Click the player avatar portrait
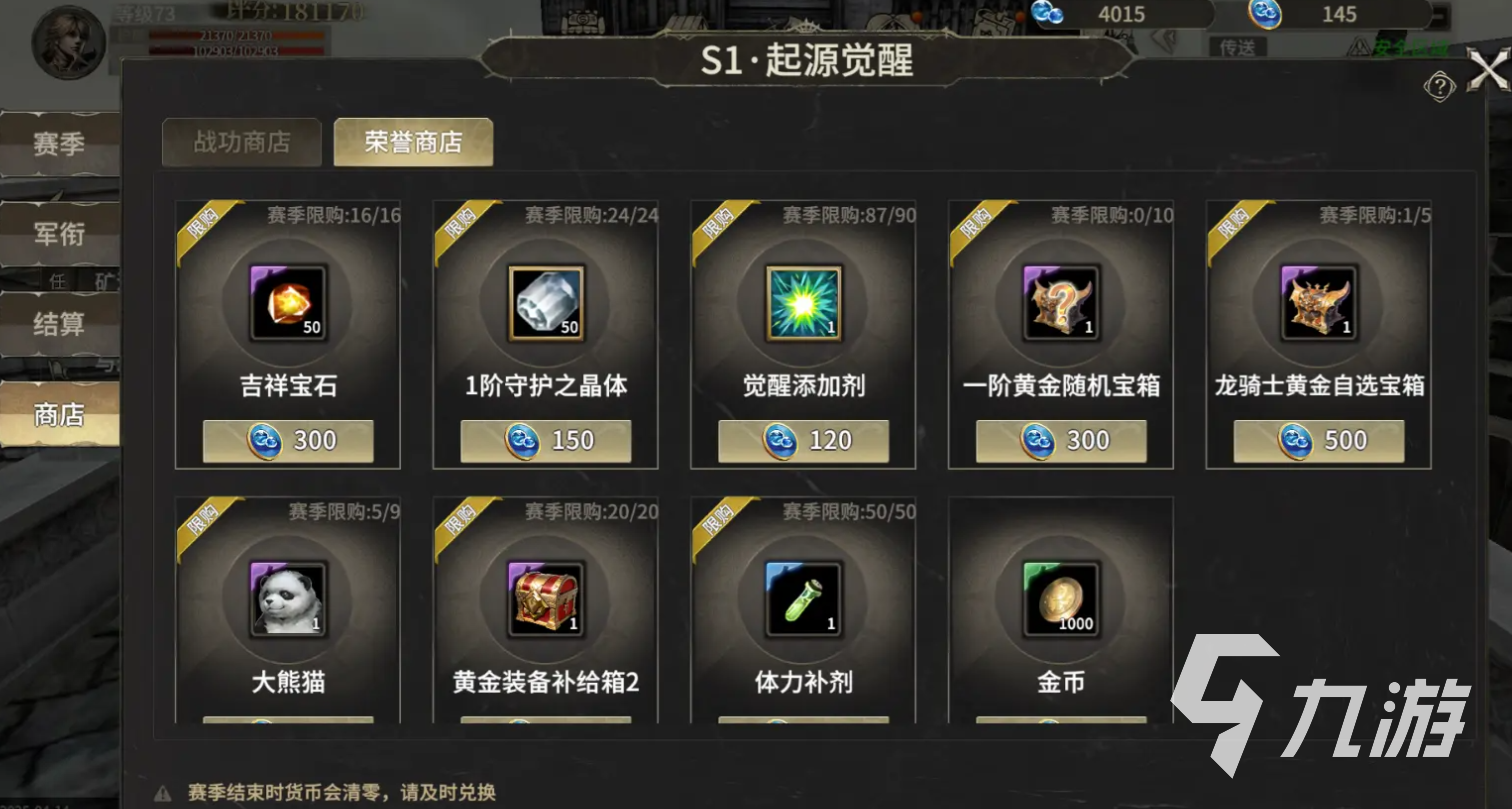 [x=68, y=42]
